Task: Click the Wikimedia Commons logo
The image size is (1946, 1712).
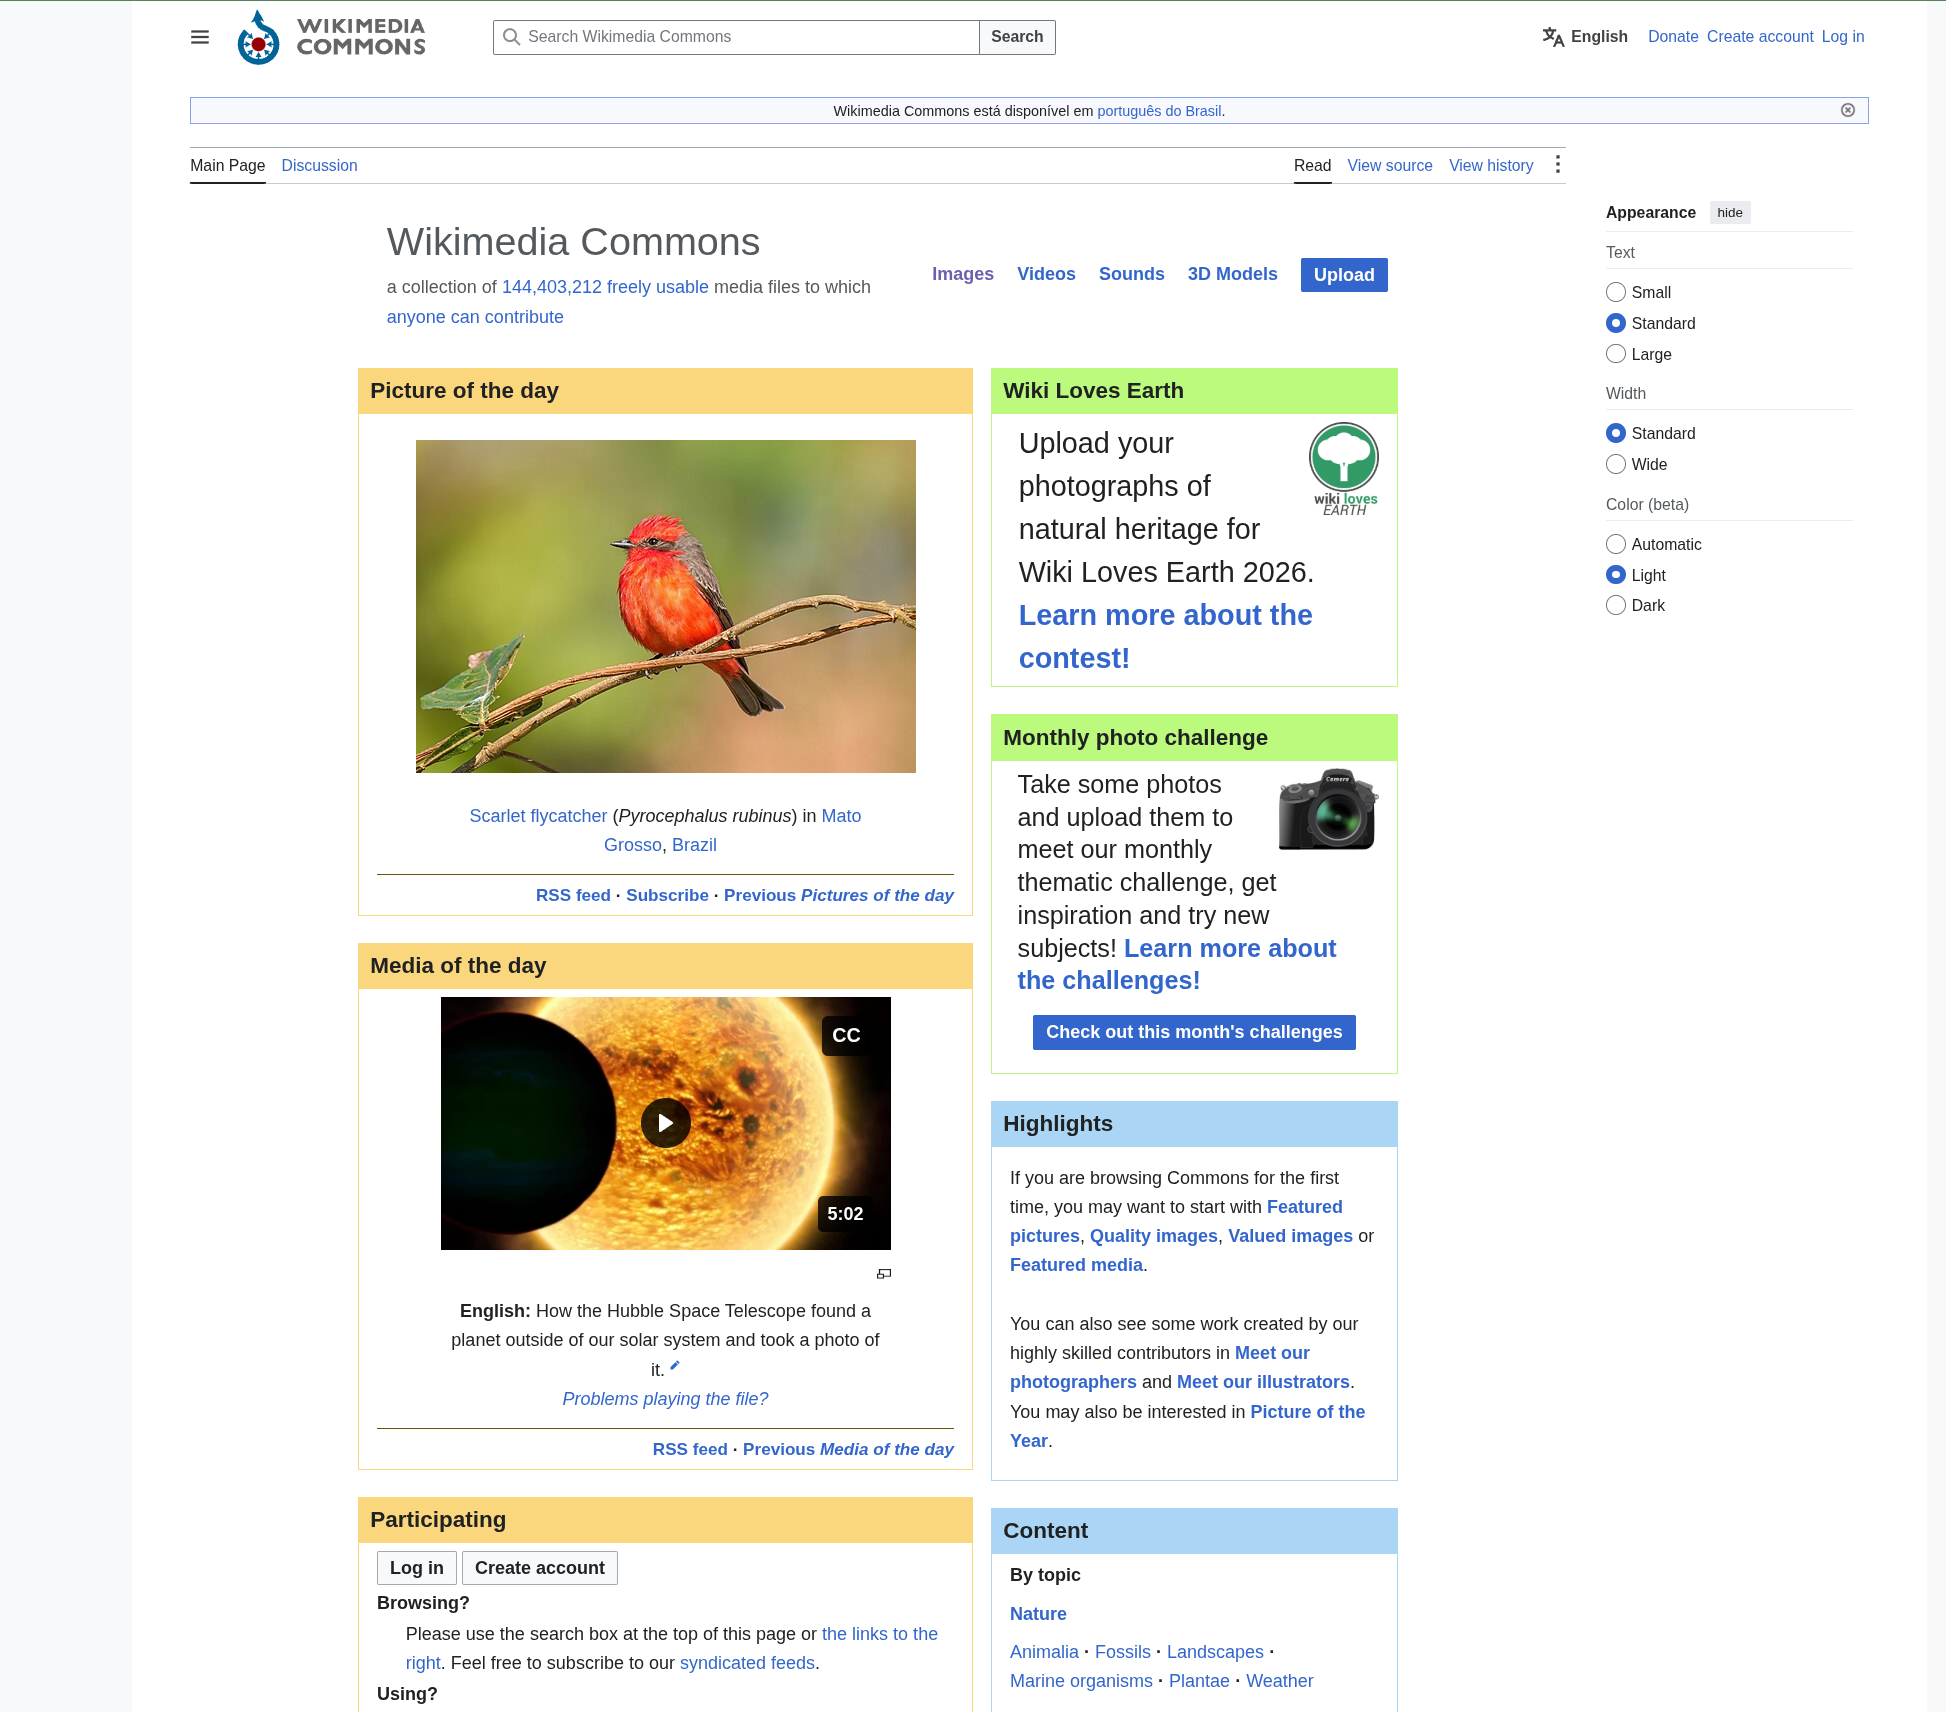Action: (331, 37)
